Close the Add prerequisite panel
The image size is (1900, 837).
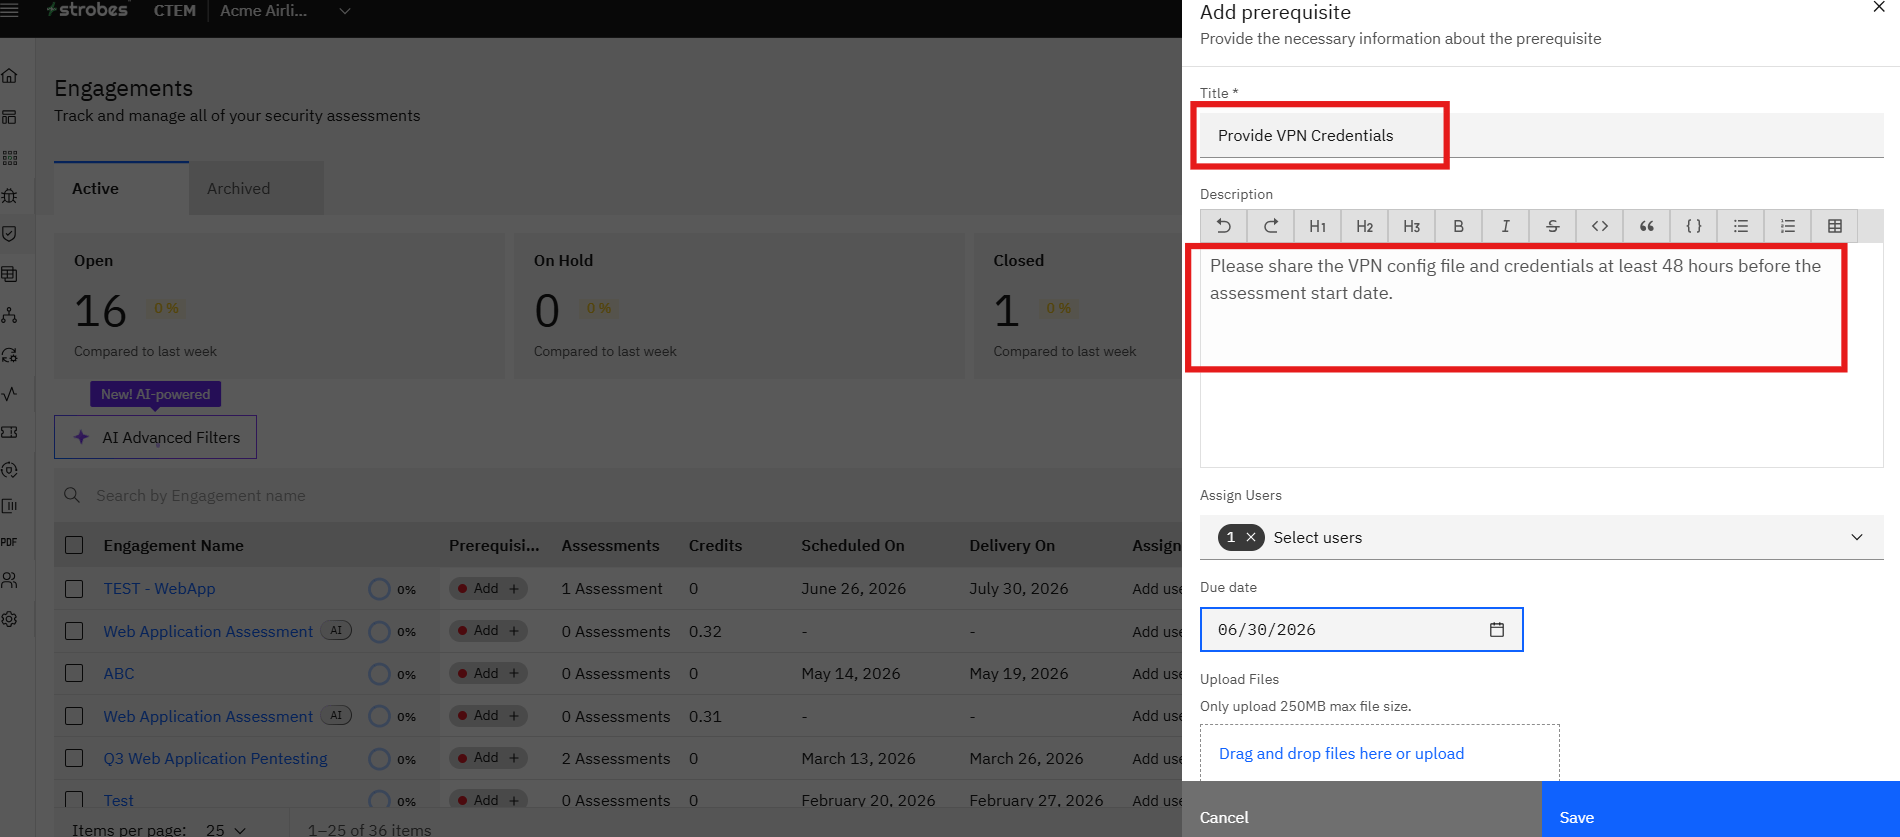click(x=1878, y=8)
